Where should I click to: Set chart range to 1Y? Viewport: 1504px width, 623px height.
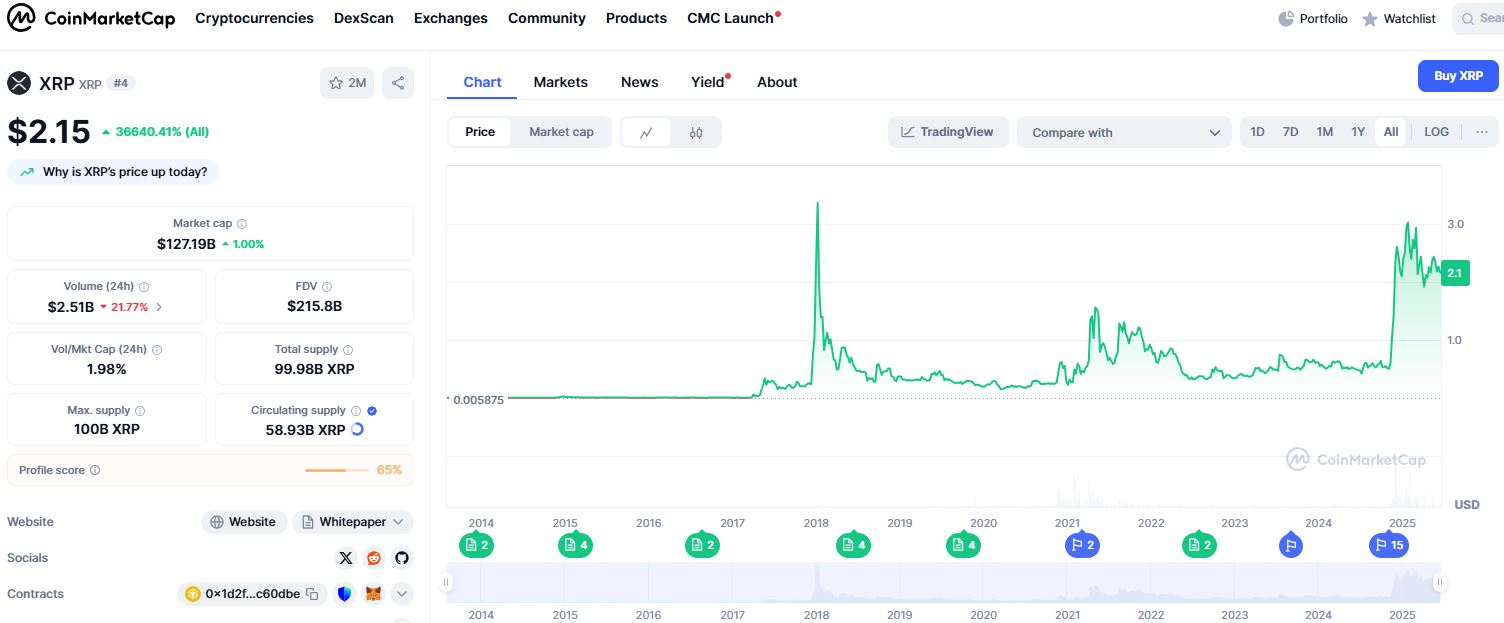pos(1358,132)
